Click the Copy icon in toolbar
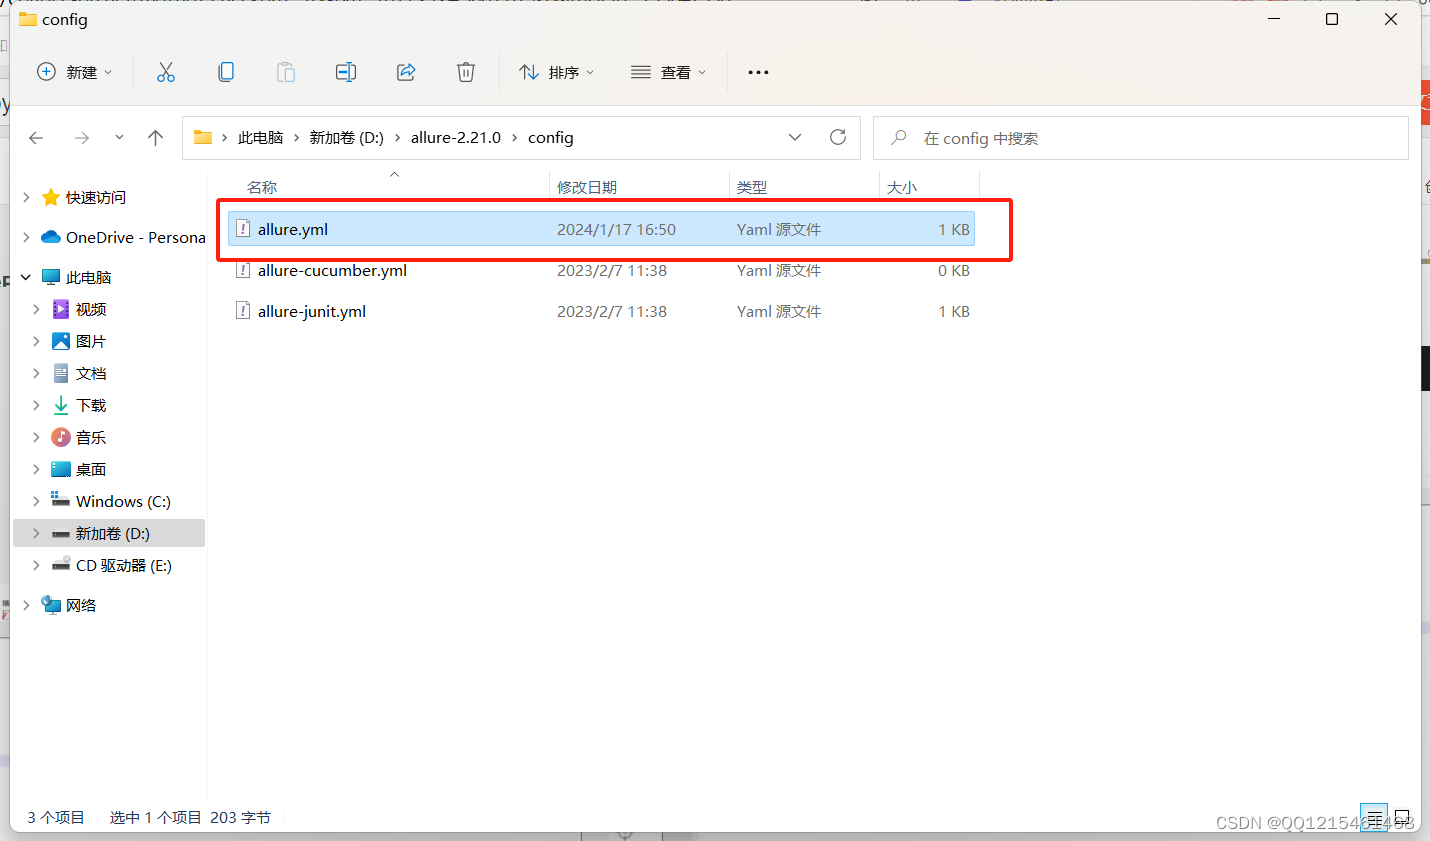Screen dimensions: 1430x841 tap(226, 72)
